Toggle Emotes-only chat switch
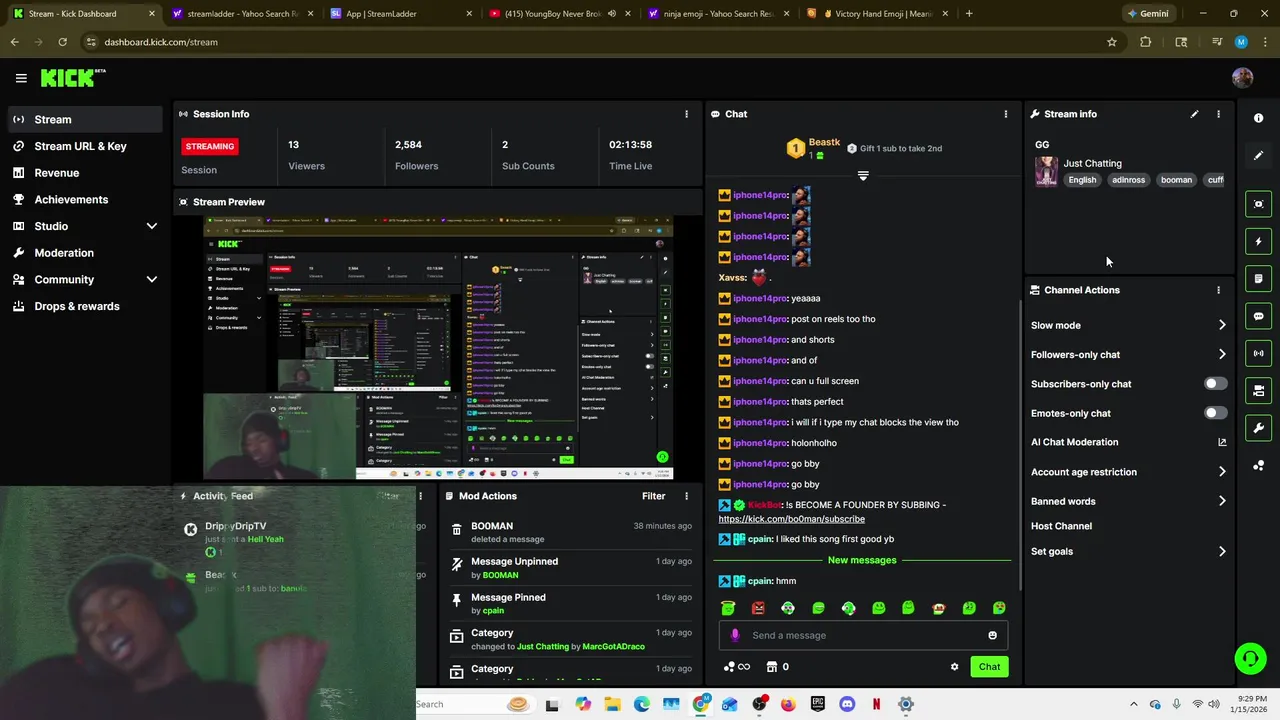 (x=1215, y=413)
